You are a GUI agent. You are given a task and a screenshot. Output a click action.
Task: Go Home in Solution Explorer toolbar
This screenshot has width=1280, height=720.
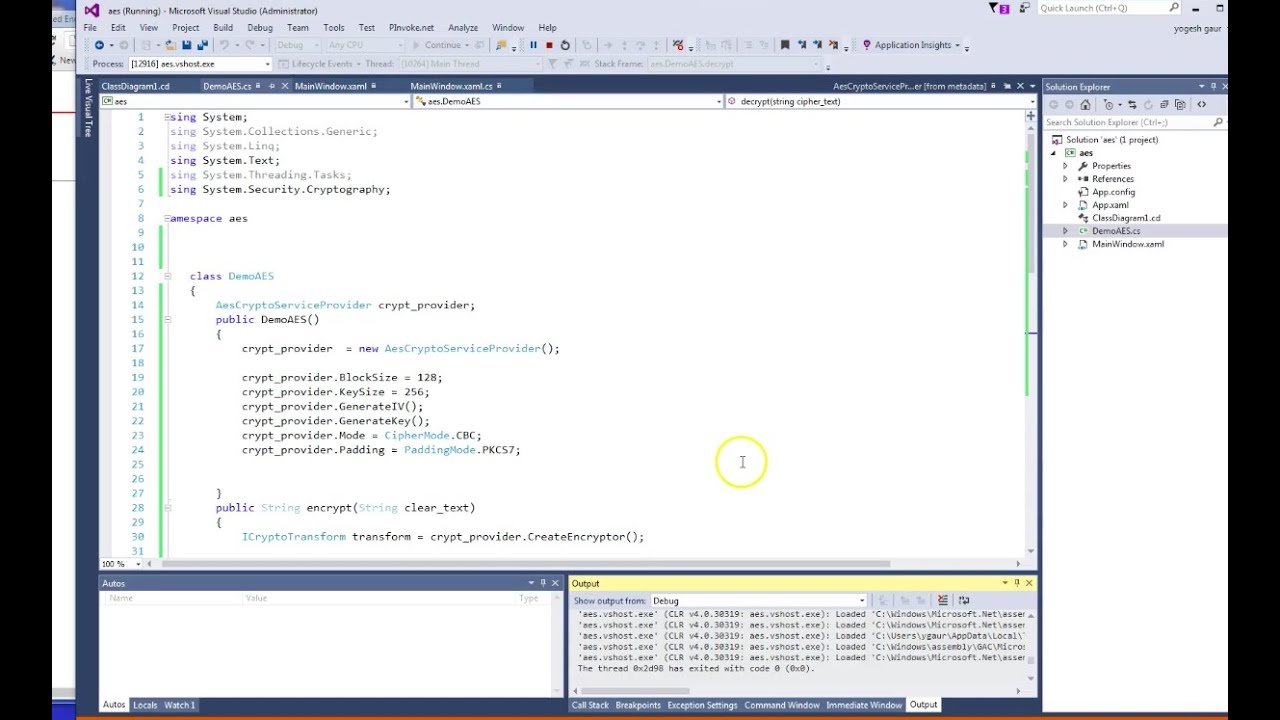[x=1085, y=104]
